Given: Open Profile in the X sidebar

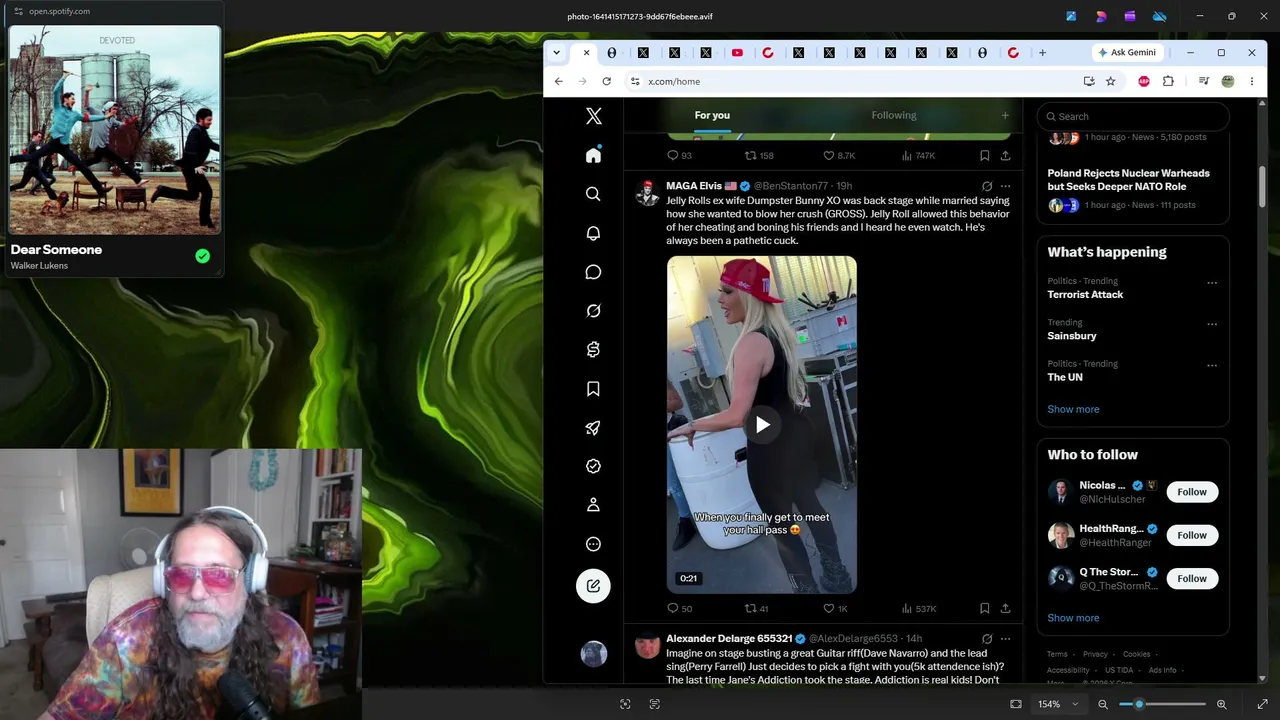Looking at the screenshot, I should 593,505.
